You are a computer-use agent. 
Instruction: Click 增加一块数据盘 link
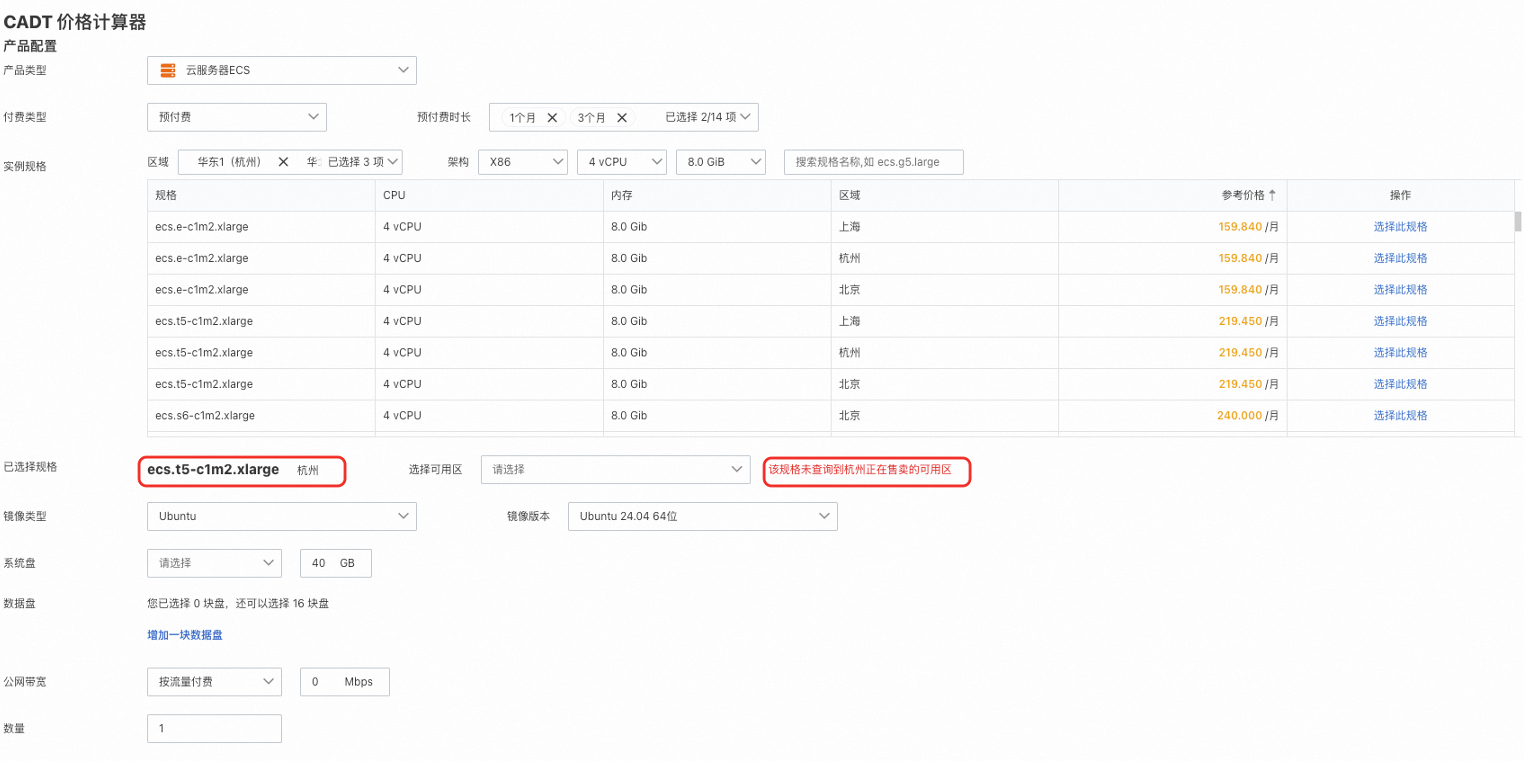[x=185, y=634]
